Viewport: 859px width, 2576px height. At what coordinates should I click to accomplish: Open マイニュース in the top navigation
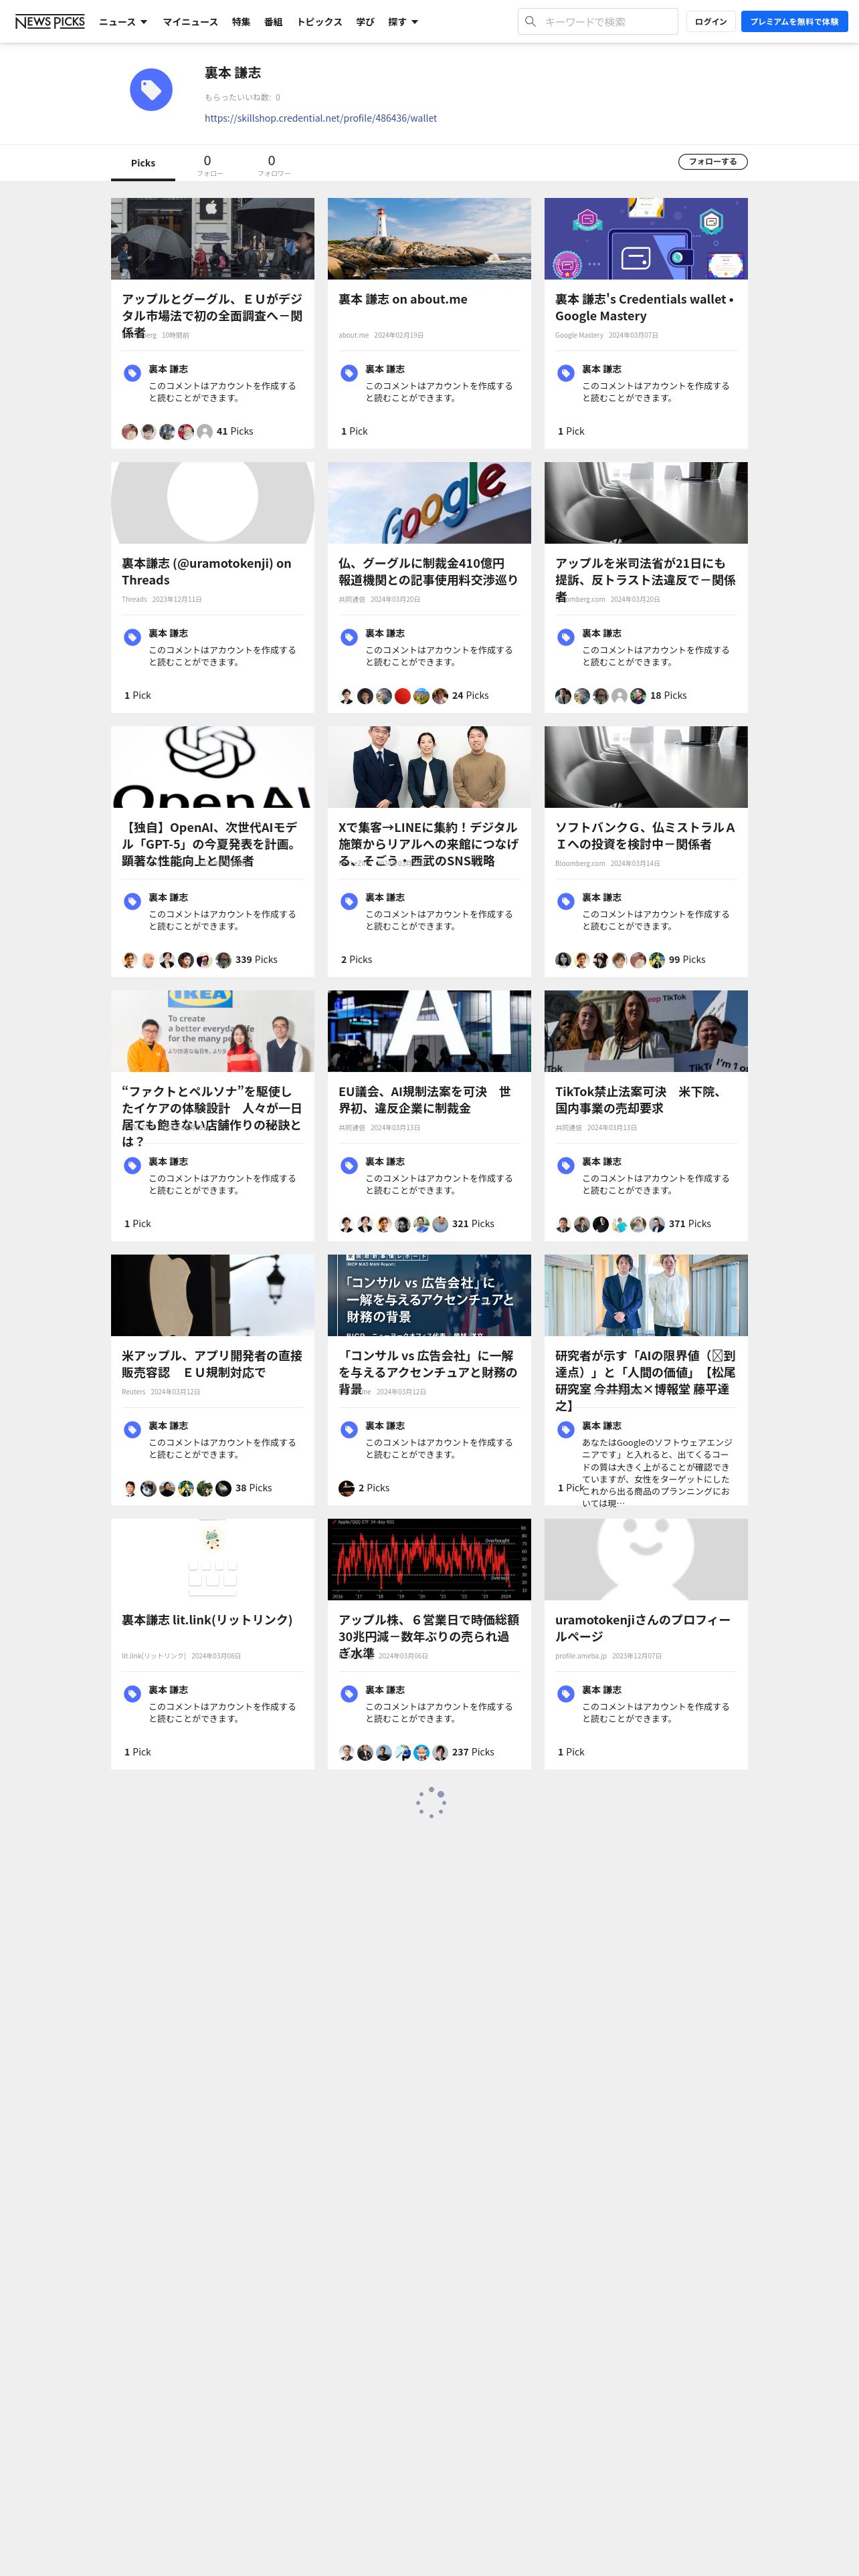click(x=190, y=21)
